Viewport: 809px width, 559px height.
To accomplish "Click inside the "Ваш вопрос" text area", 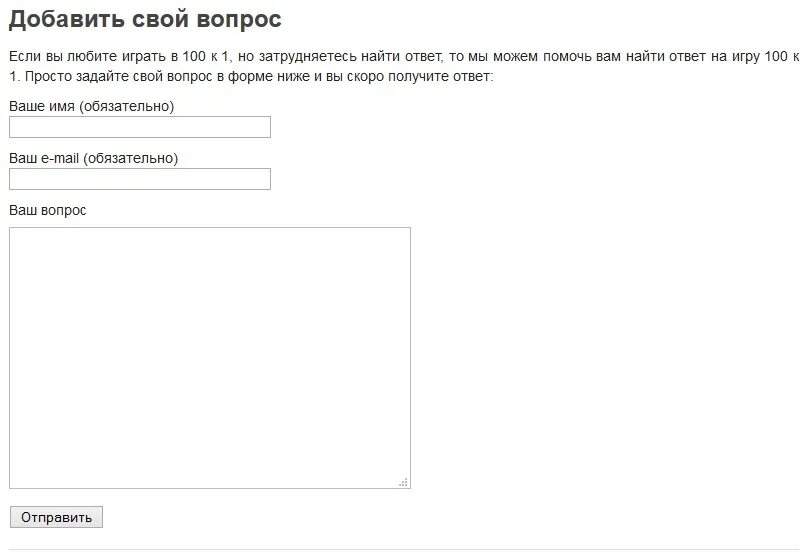I will [210, 358].
